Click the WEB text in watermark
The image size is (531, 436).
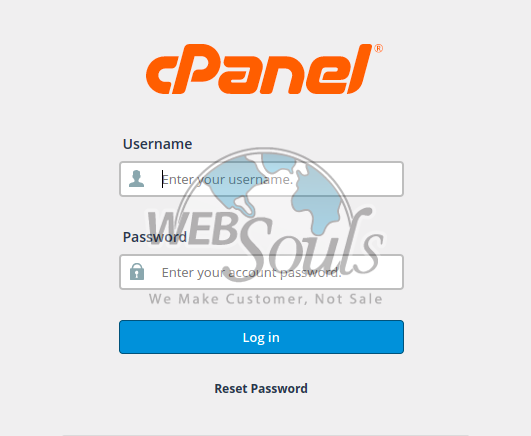click(192, 228)
